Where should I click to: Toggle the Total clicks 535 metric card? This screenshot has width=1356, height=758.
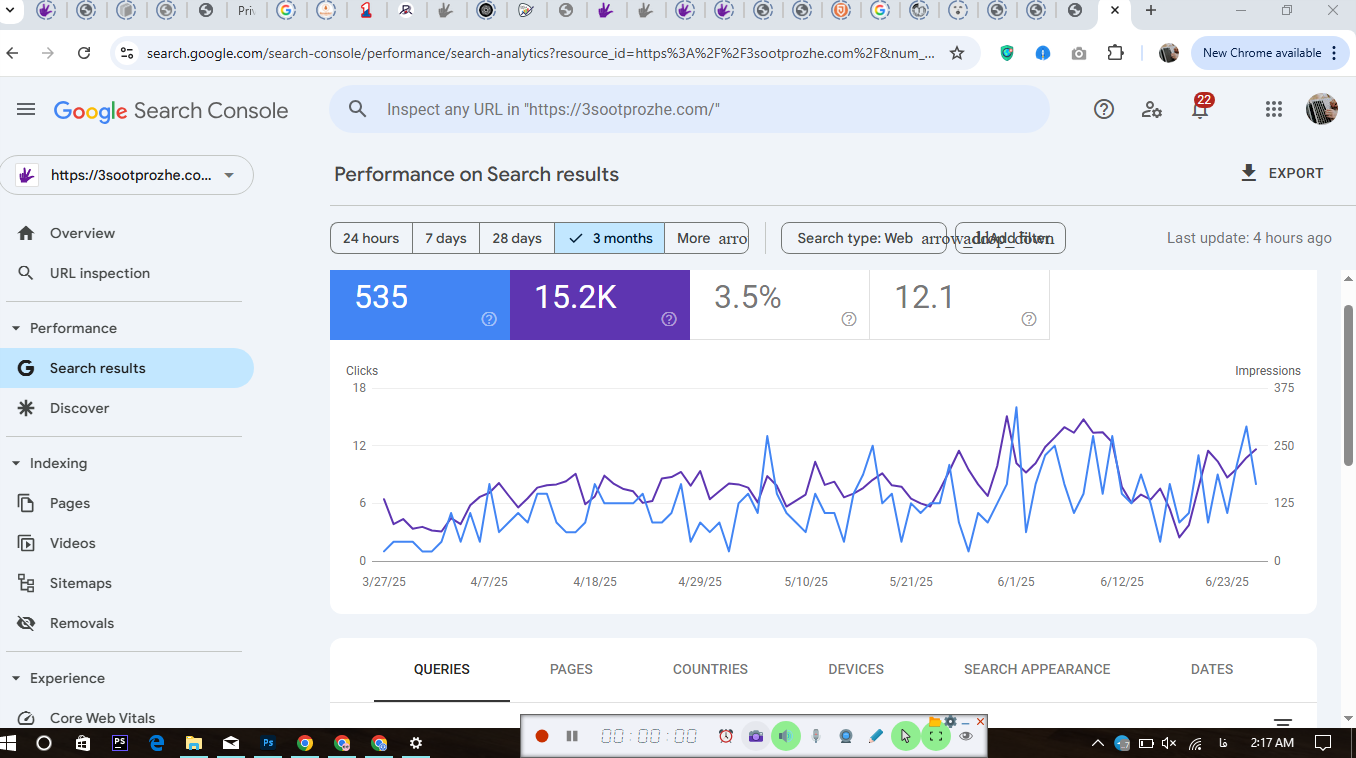click(420, 305)
